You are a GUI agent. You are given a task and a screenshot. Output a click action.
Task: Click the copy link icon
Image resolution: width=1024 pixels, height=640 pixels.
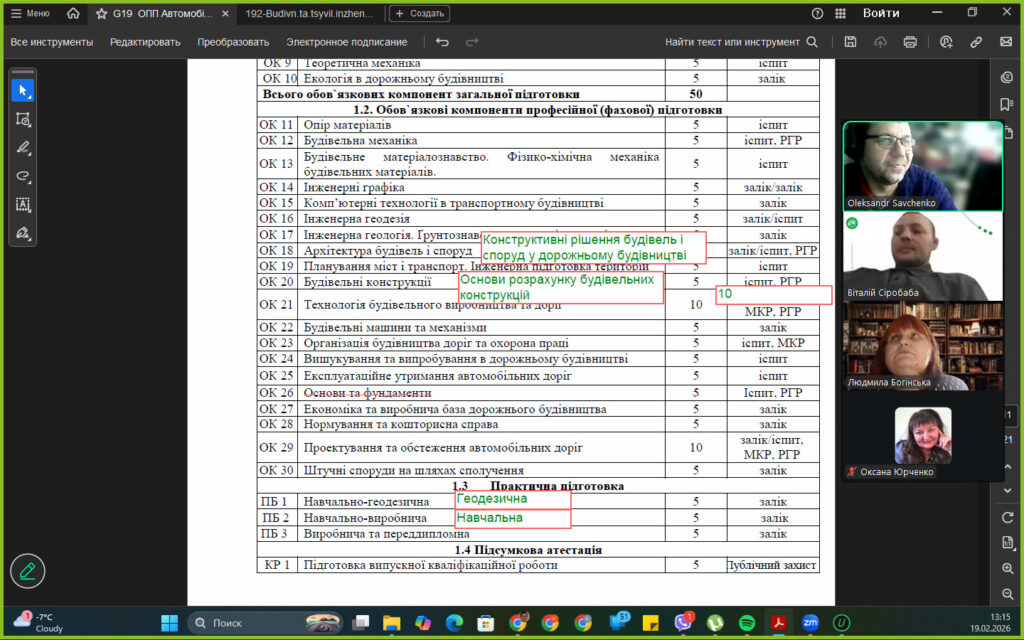point(976,42)
